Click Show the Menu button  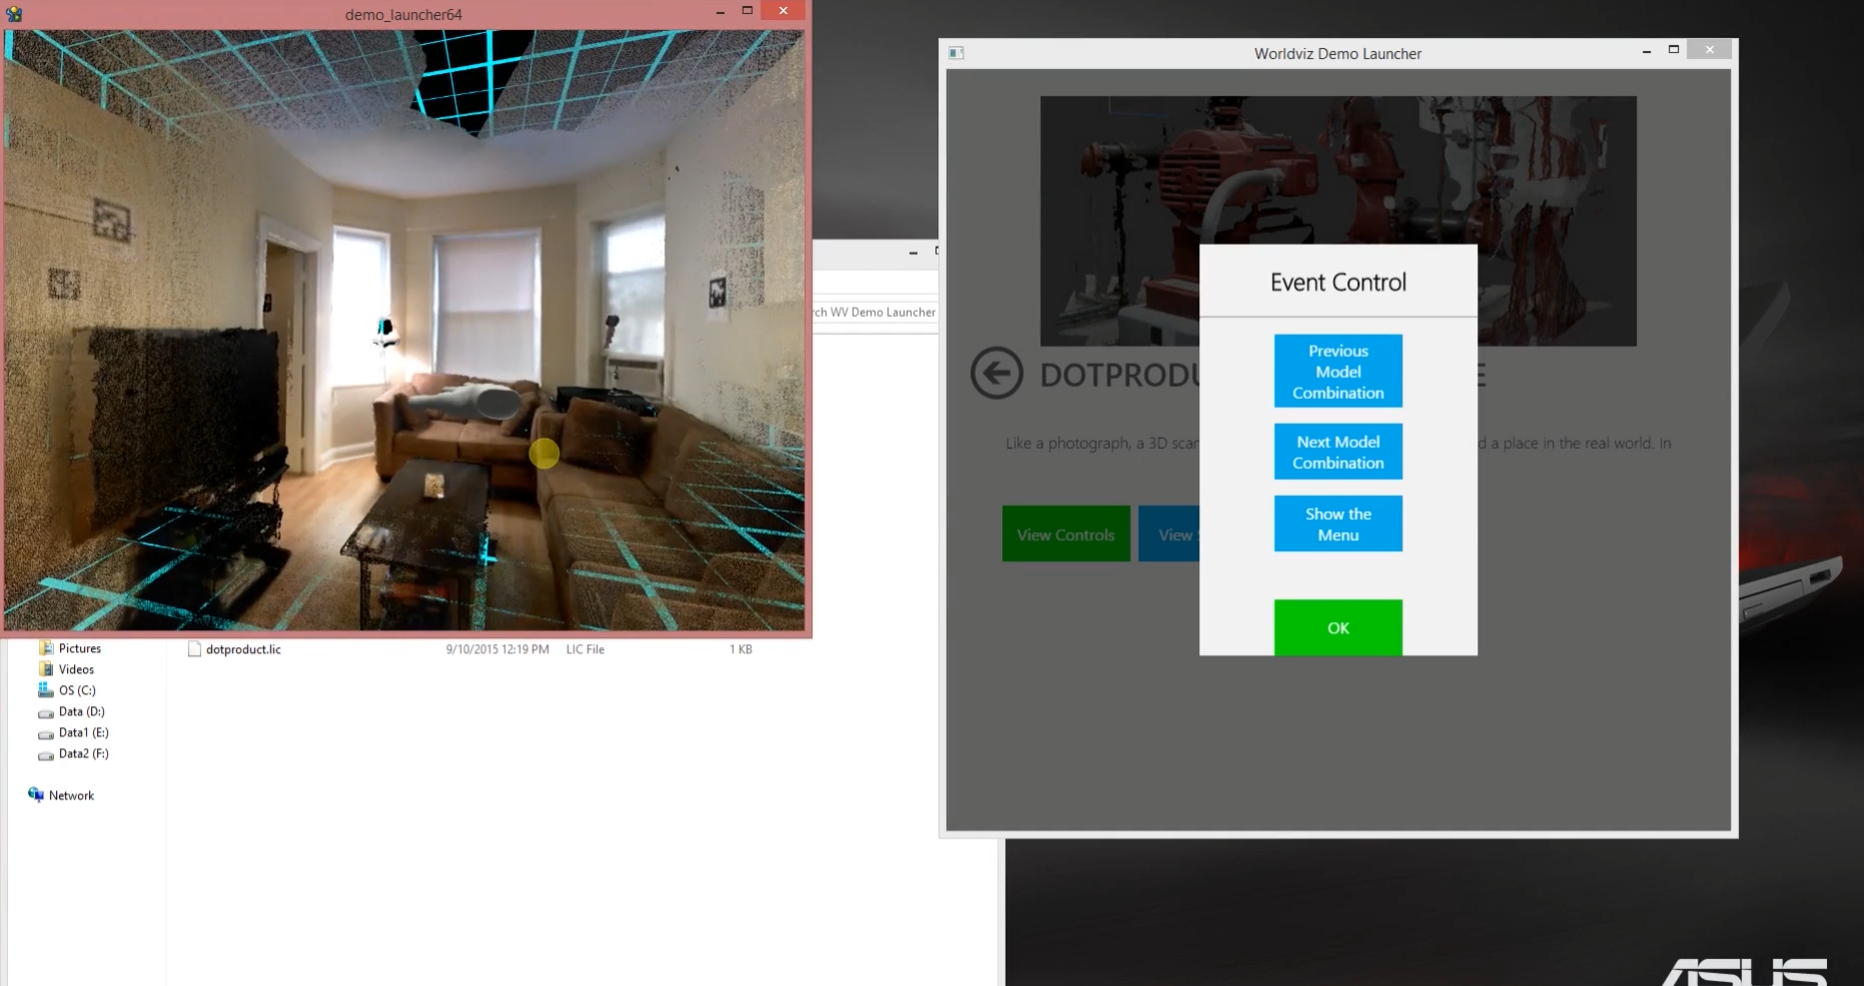tap(1338, 524)
